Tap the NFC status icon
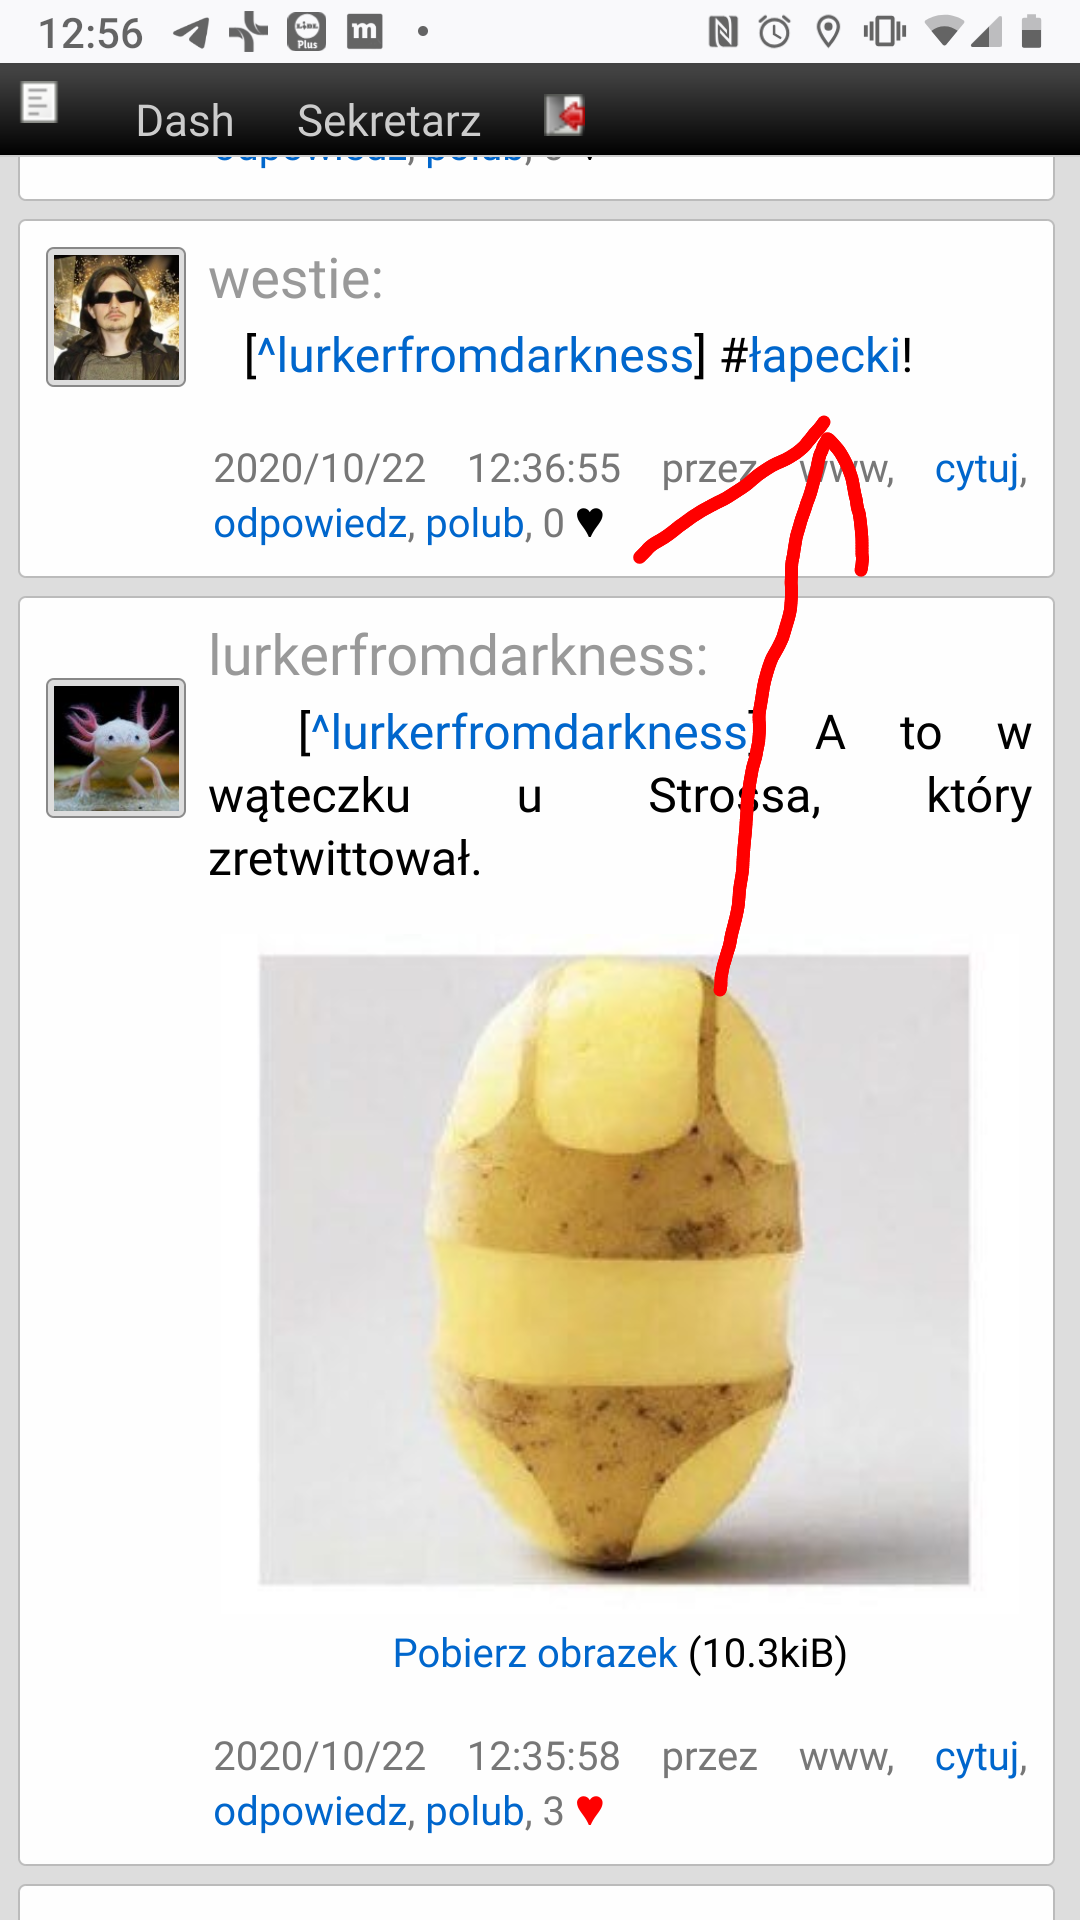The image size is (1080, 1920). pyautogui.click(x=723, y=32)
